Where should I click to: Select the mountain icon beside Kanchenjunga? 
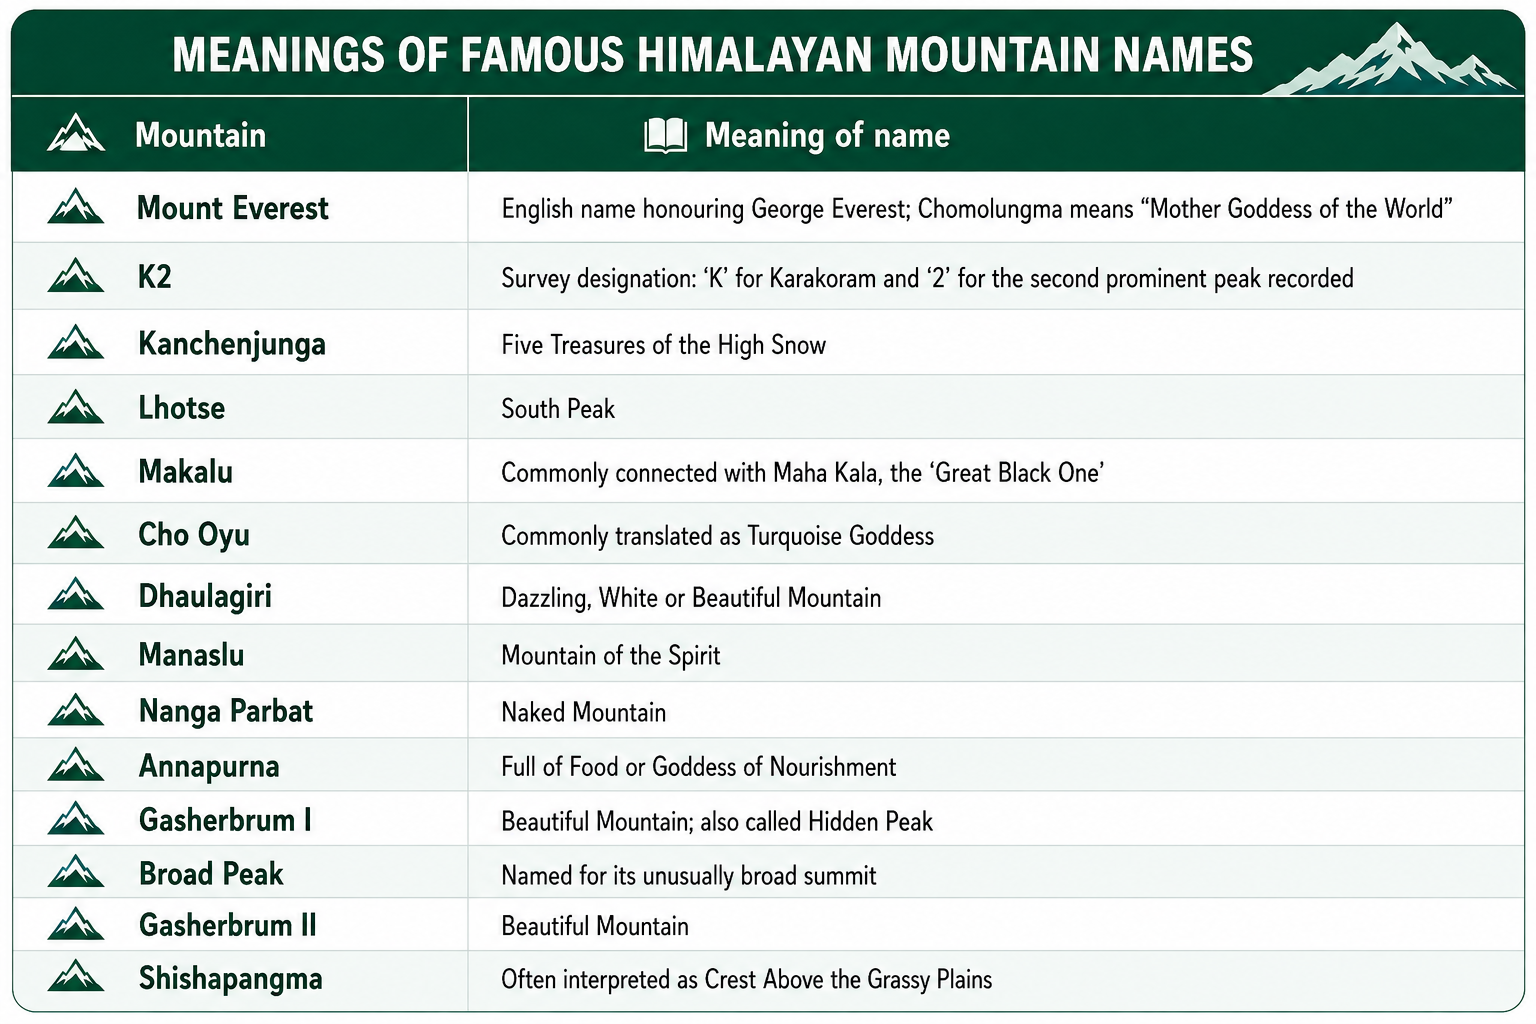tap(75, 342)
